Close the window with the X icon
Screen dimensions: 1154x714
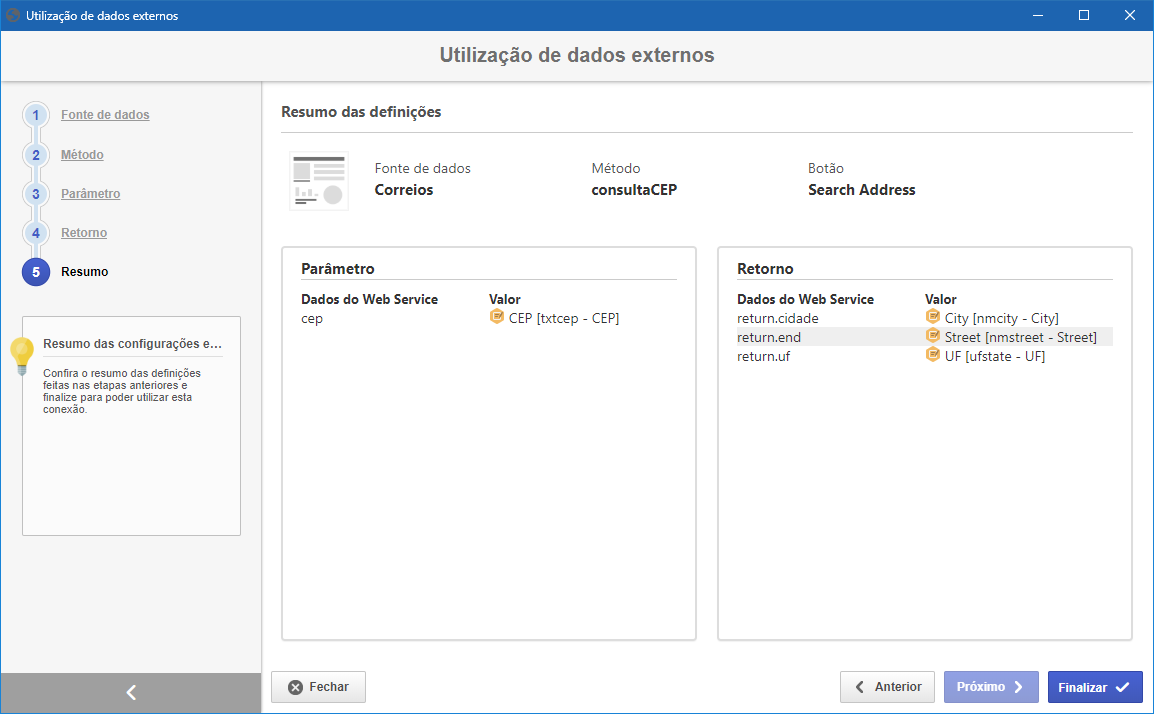[1130, 15]
